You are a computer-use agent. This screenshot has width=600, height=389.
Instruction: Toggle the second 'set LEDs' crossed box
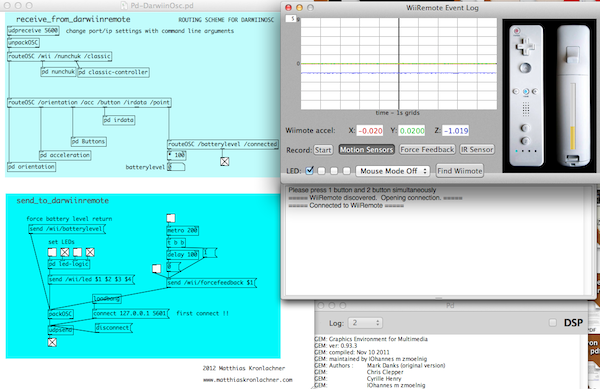[65, 252]
